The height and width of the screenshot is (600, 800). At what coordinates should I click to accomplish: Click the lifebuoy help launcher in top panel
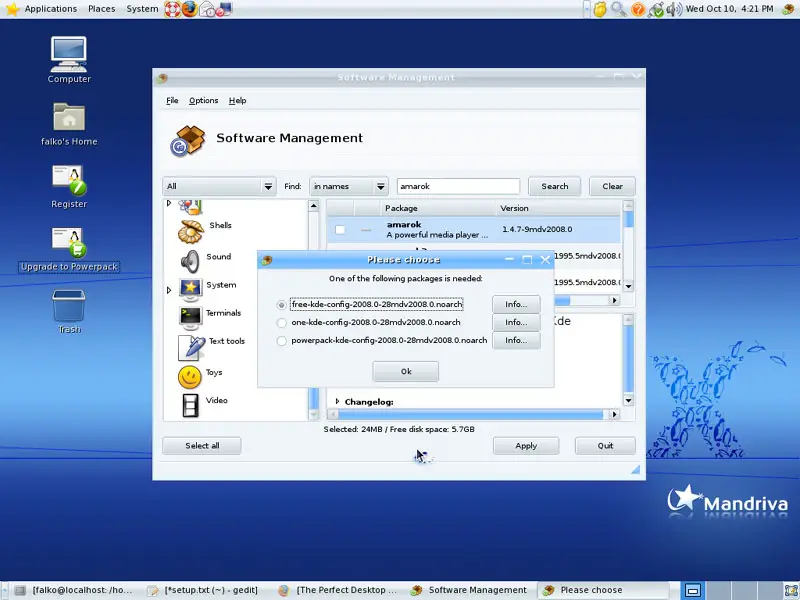pyautogui.click(x=172, y=9)
